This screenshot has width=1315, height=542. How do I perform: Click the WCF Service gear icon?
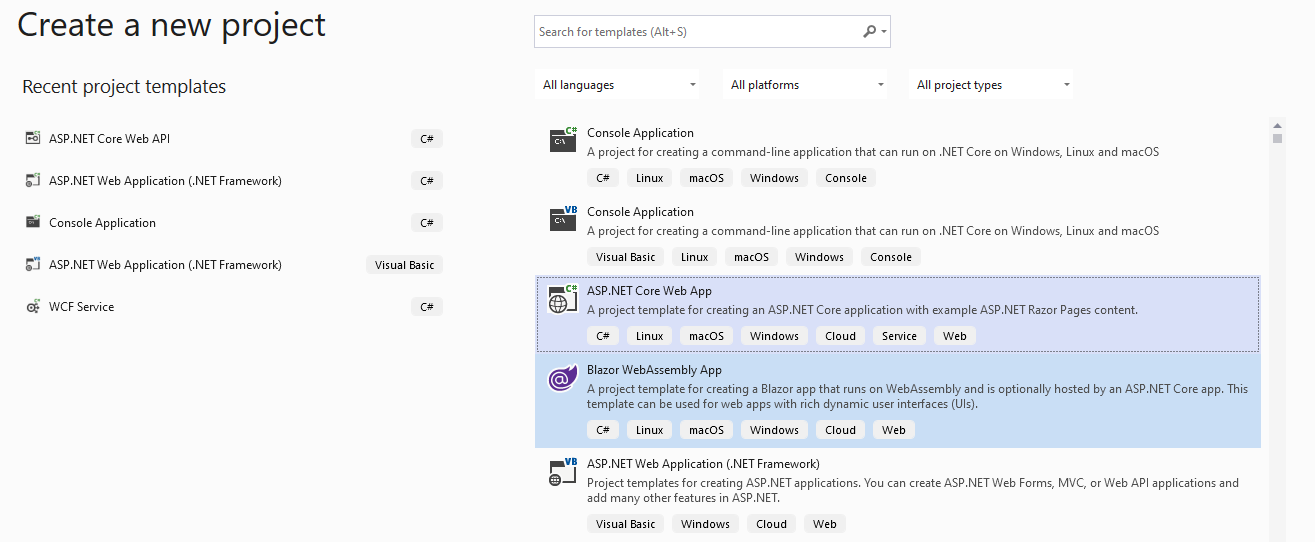[x=33, y=307]
